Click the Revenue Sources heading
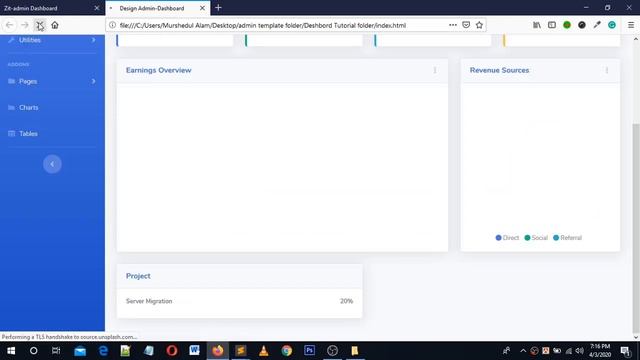This screenshot has height=360, width=640. pyautogui.click(x=499, y=70)
